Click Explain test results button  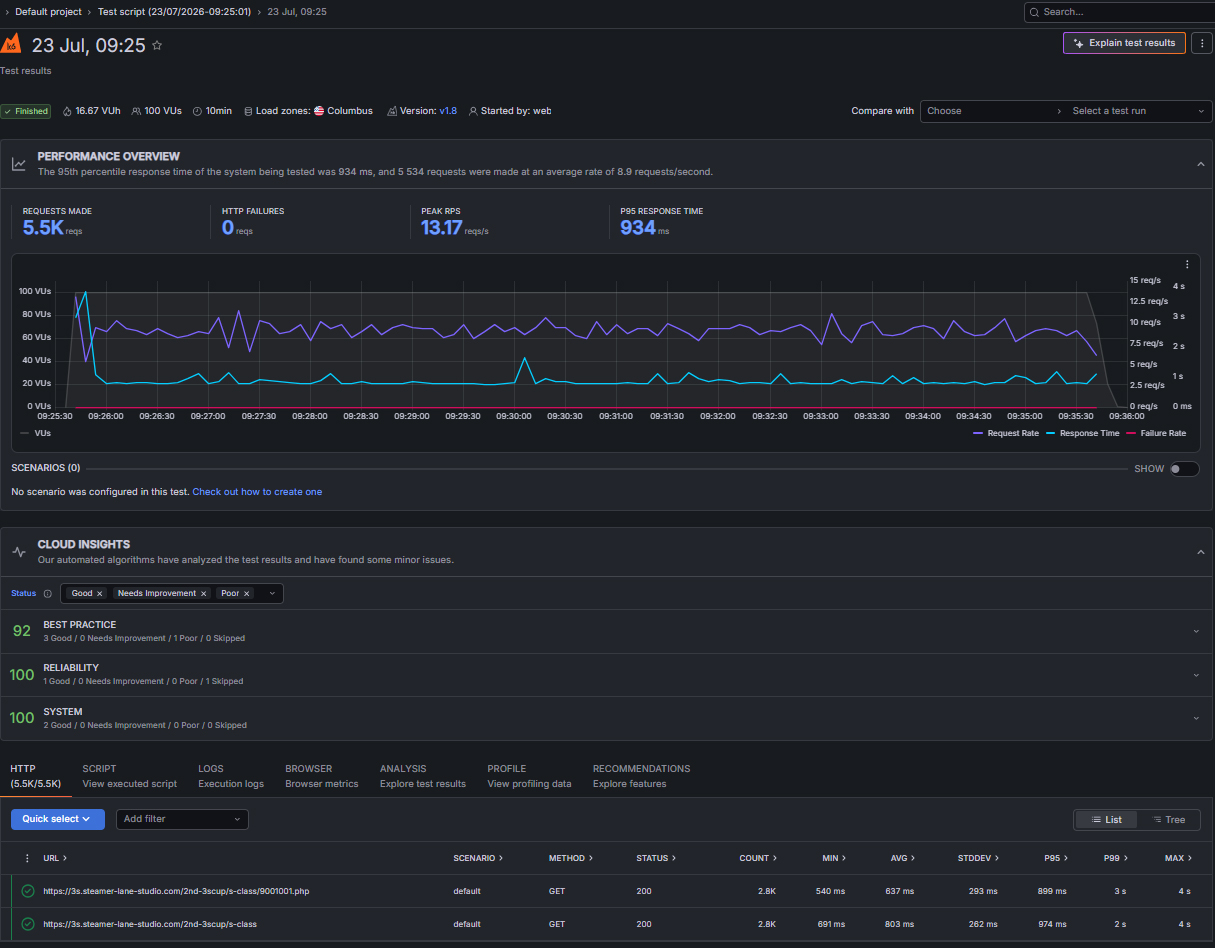tap(1124, 43)
